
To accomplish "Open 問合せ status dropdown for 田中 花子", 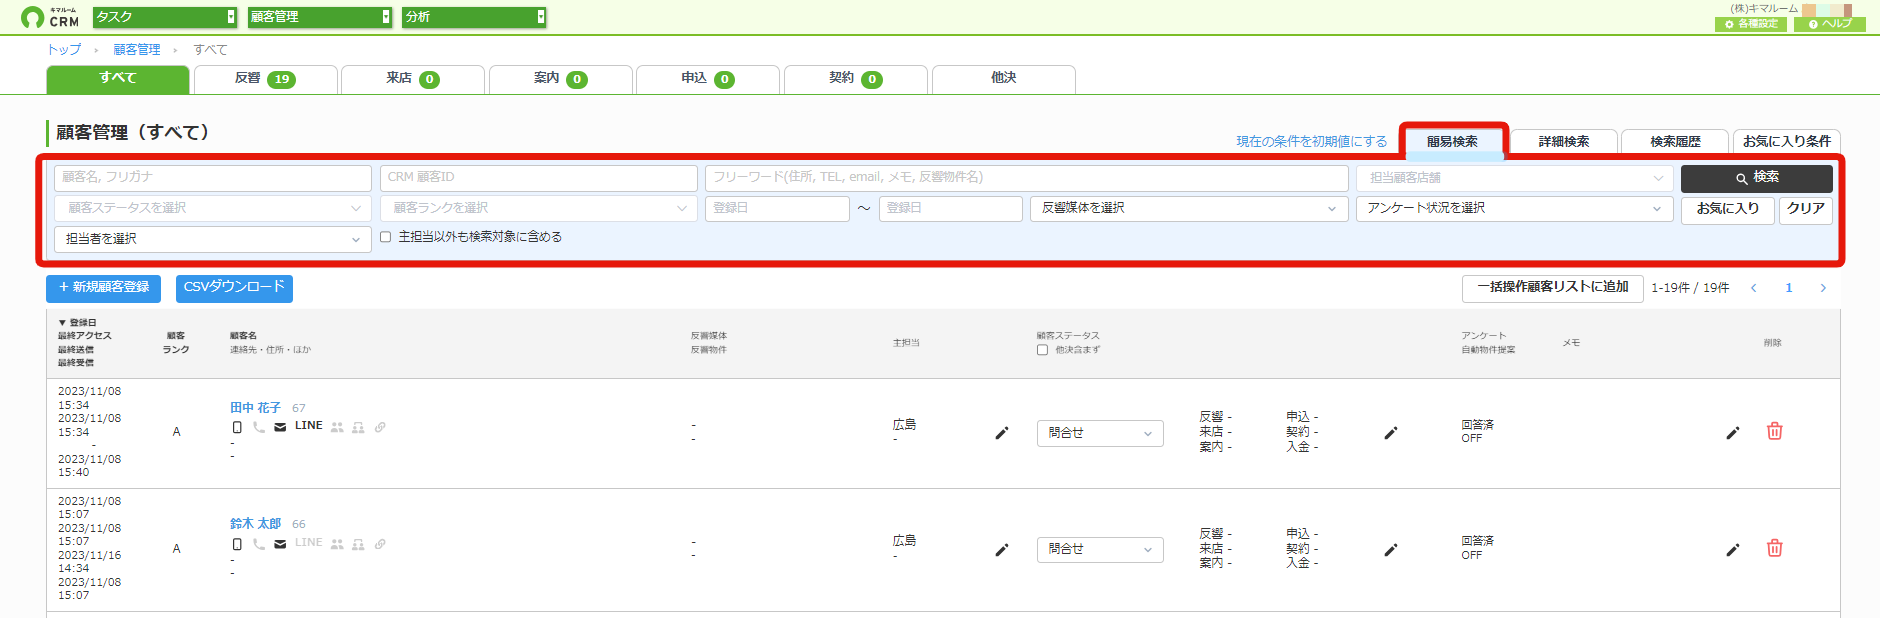I will pyautogui.click(x=1100, y=433).
